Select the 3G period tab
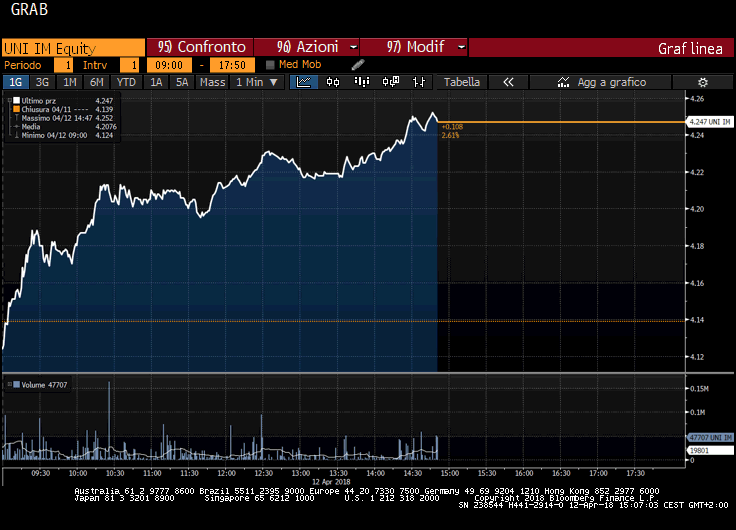 click(42, 82)
